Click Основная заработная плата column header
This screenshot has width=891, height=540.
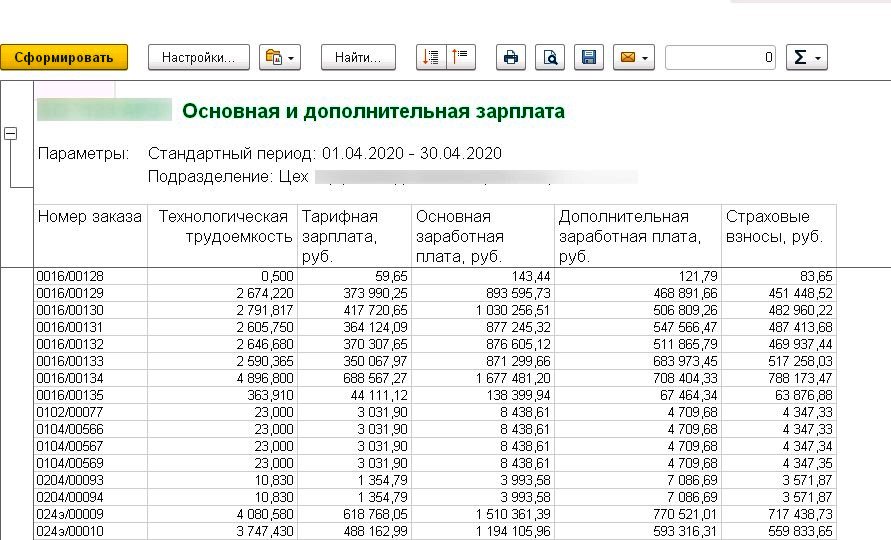point(483,236)
